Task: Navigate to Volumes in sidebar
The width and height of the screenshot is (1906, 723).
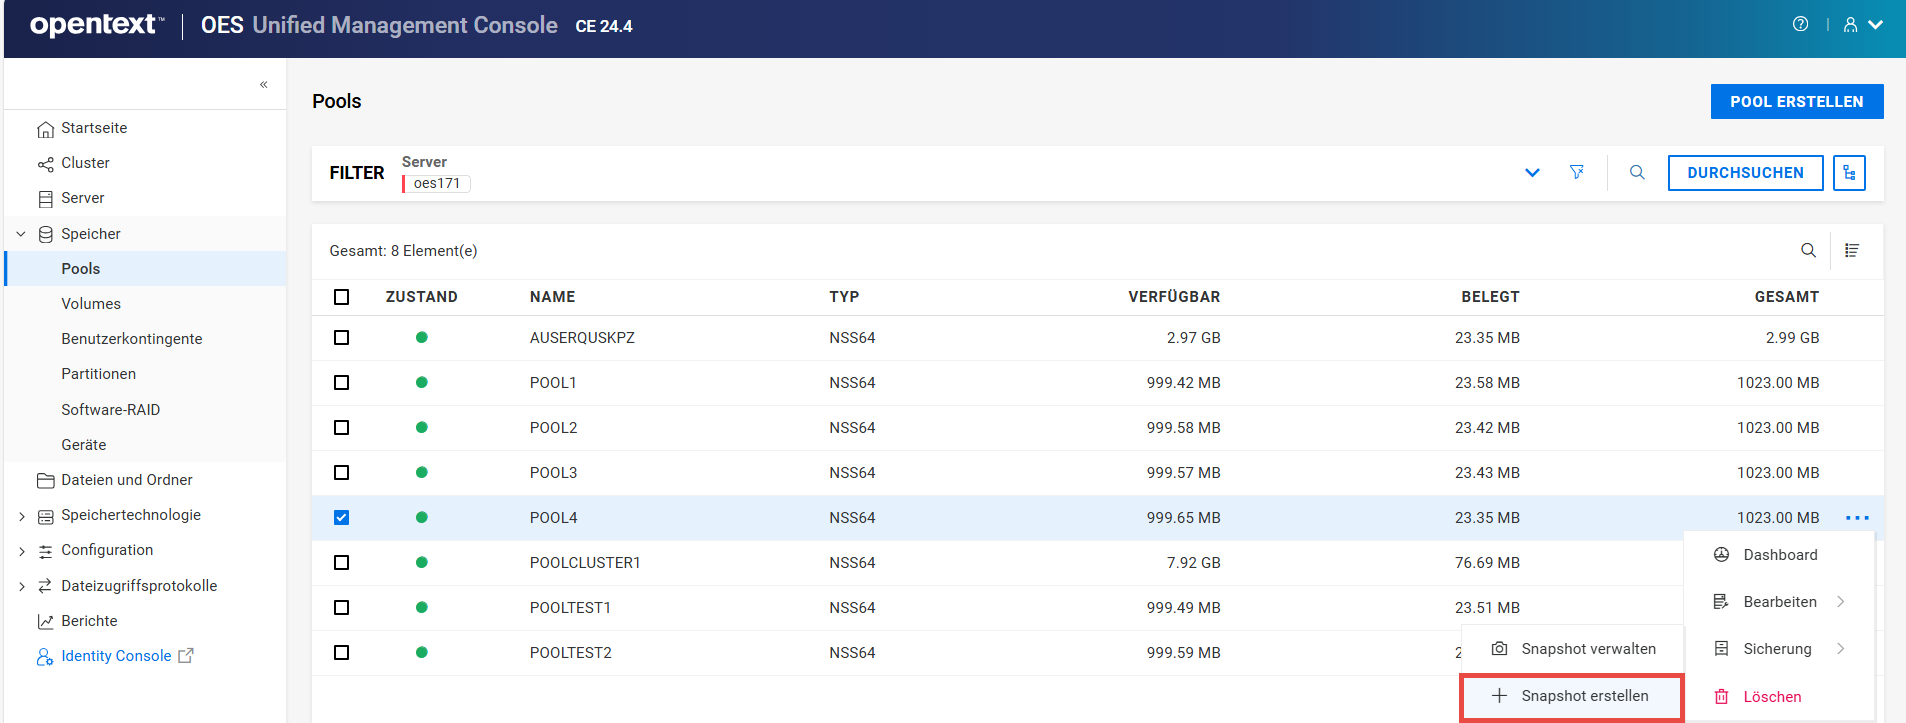Action: tap(91, 304)
